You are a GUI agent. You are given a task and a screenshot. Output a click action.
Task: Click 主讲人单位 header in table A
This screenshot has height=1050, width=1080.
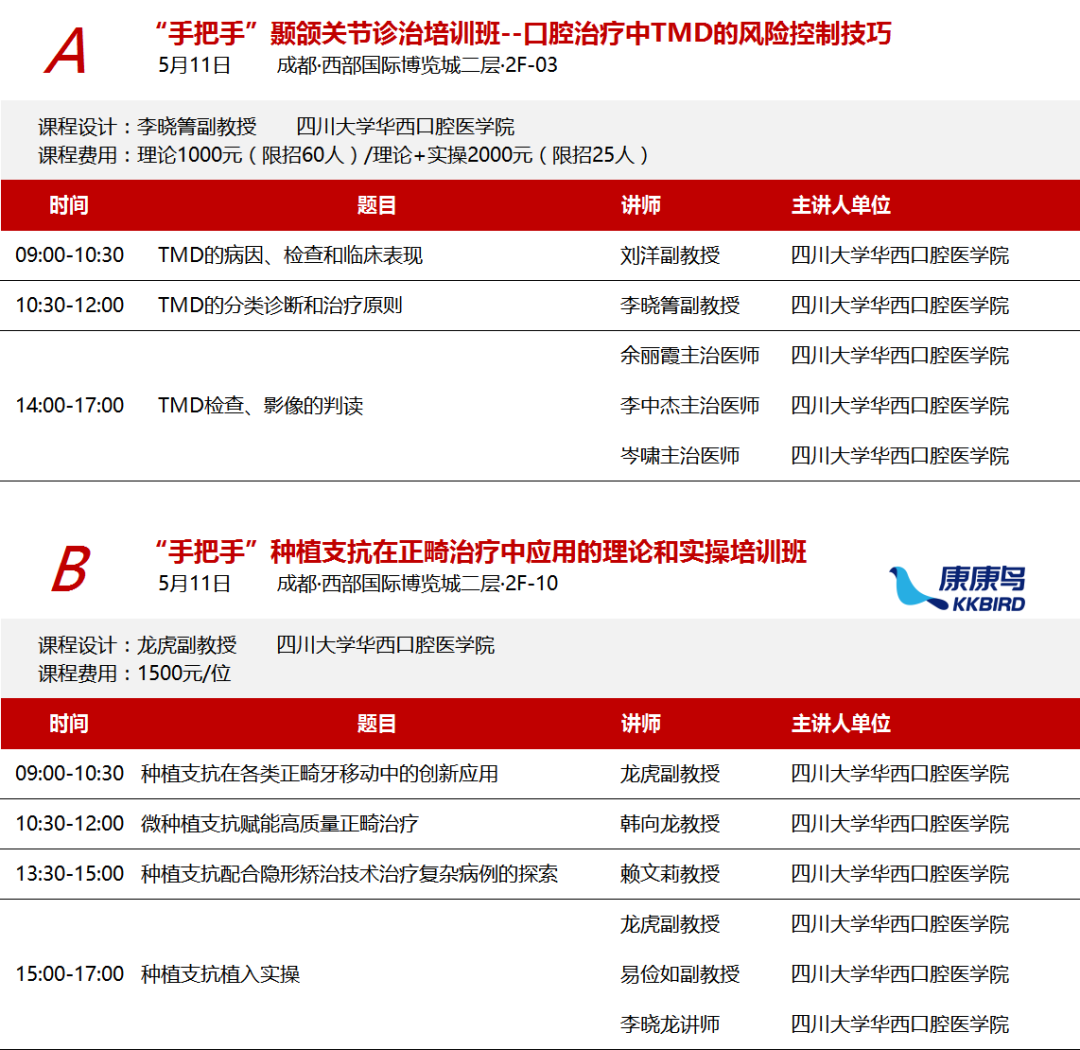[x=841, y=205]
